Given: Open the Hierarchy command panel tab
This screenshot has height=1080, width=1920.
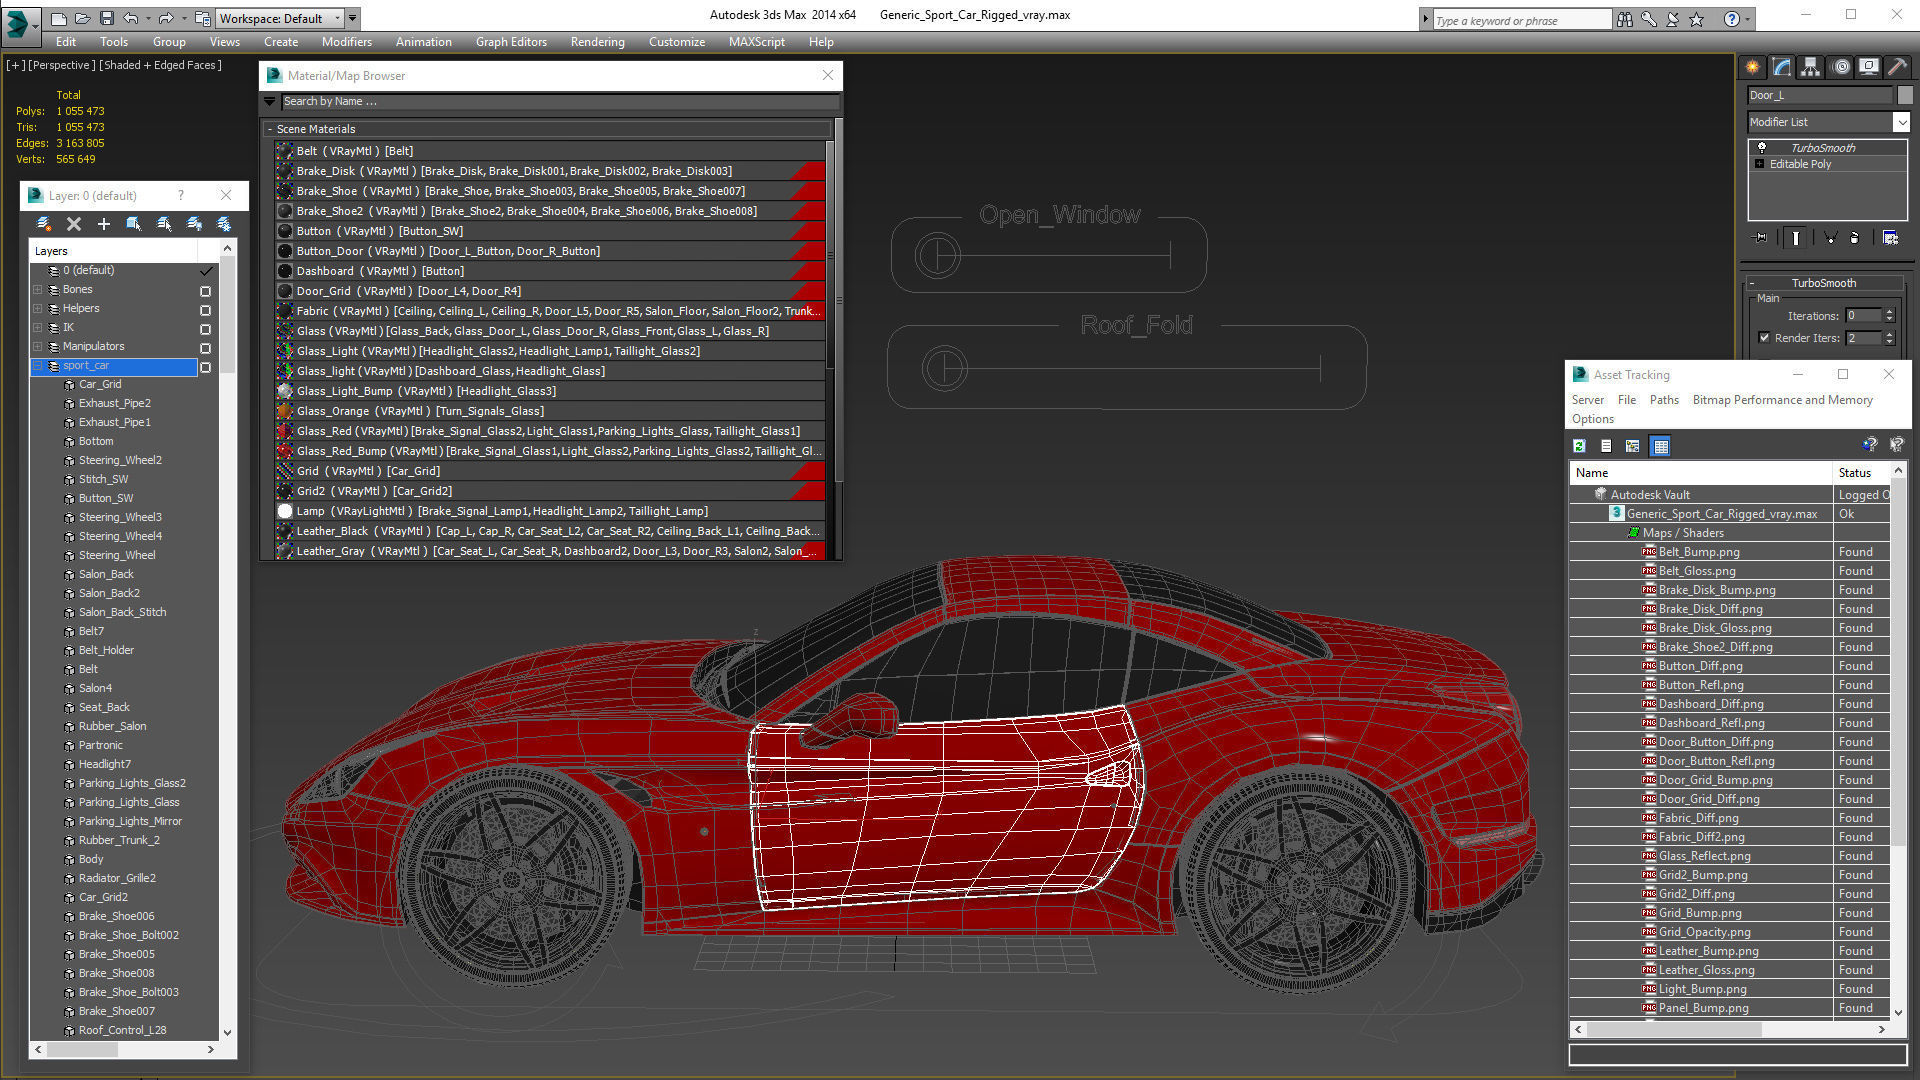Looking at the screenshot, I should coord(1810,67).
